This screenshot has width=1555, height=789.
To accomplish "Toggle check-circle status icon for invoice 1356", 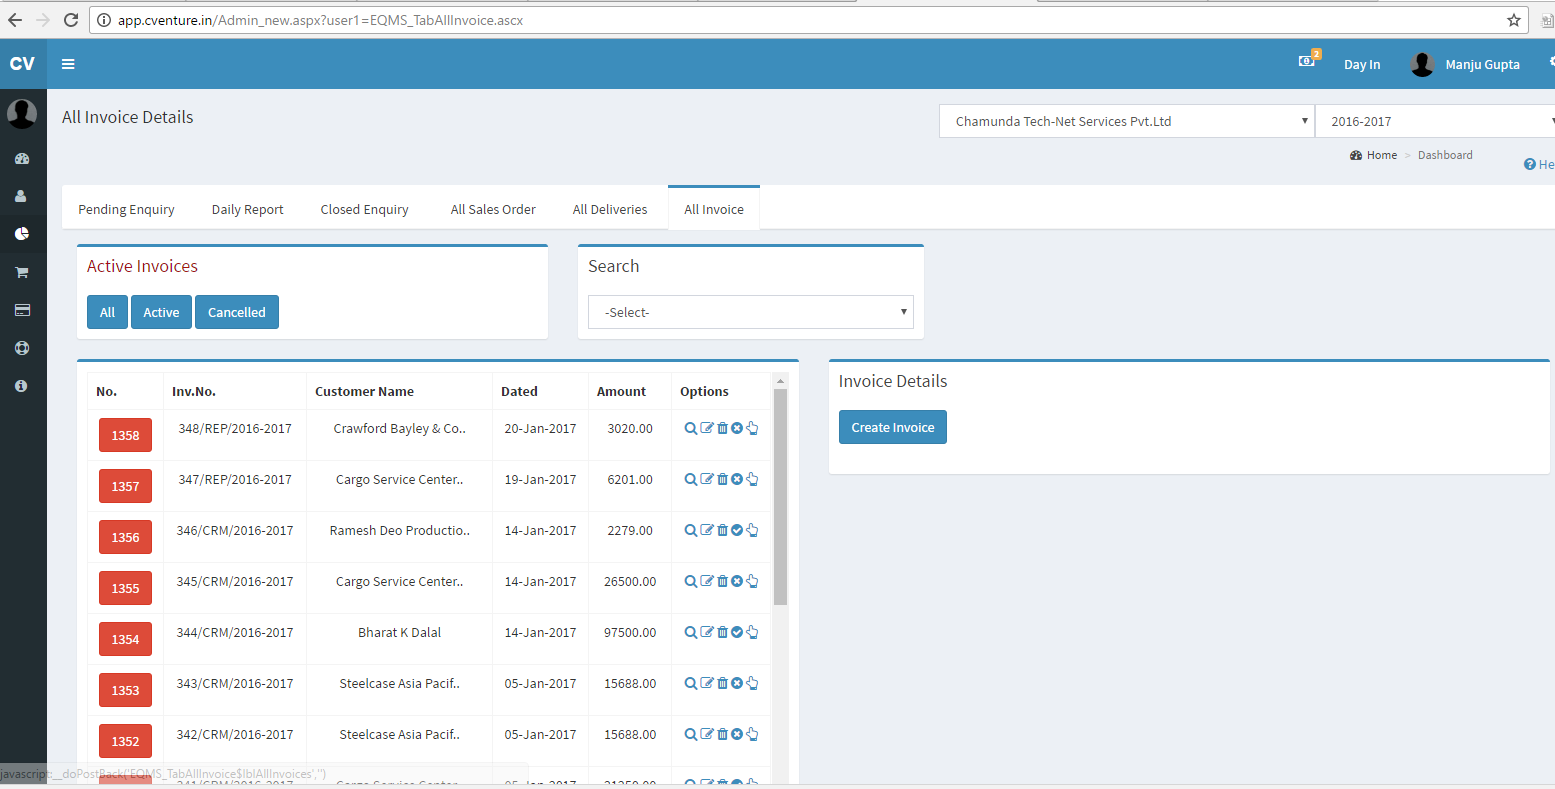I will (737, 530).
